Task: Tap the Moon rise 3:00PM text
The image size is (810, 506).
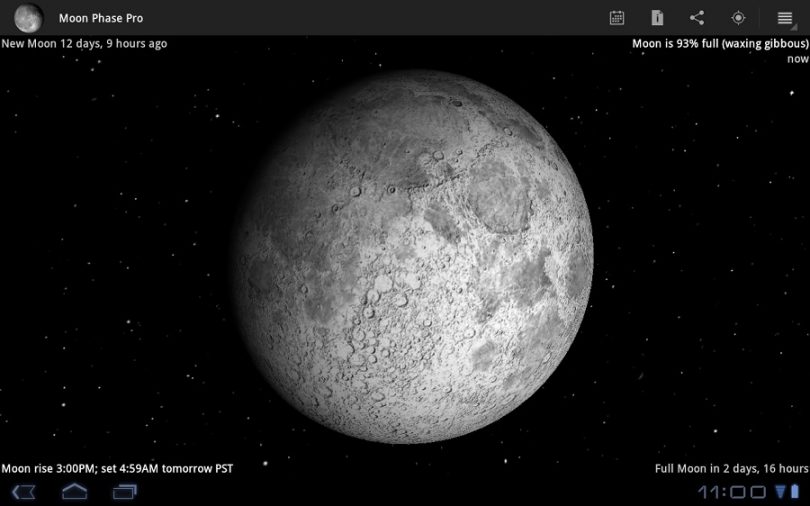Action: point(117,468)
